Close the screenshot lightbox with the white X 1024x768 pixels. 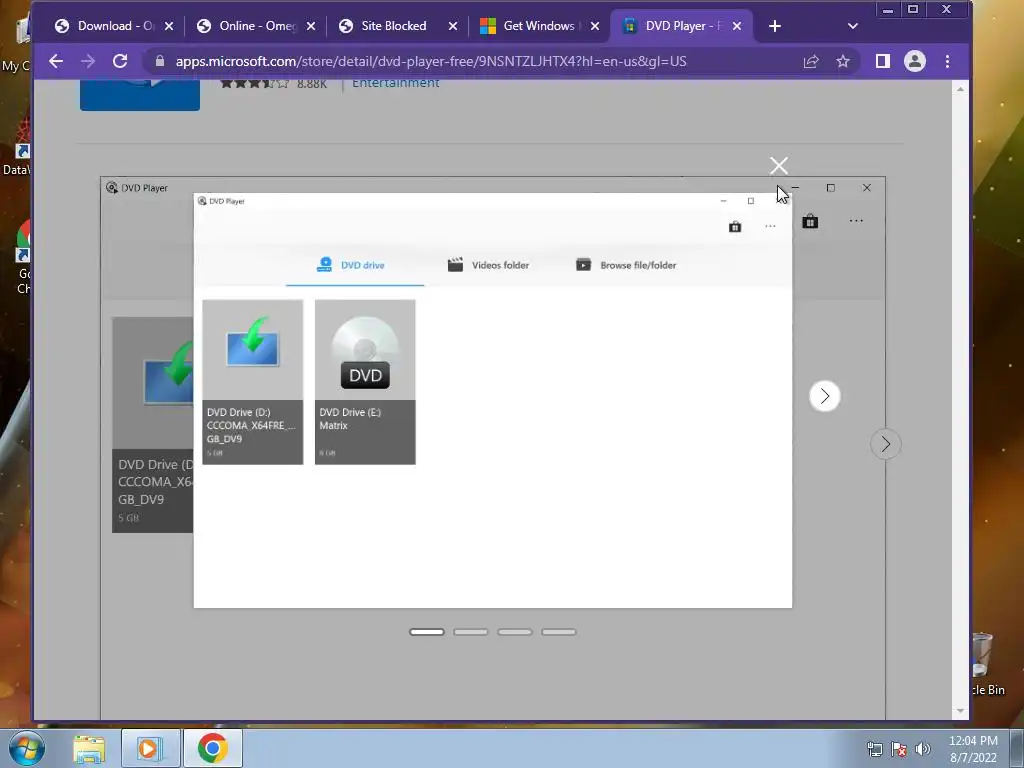coord(778,166)
